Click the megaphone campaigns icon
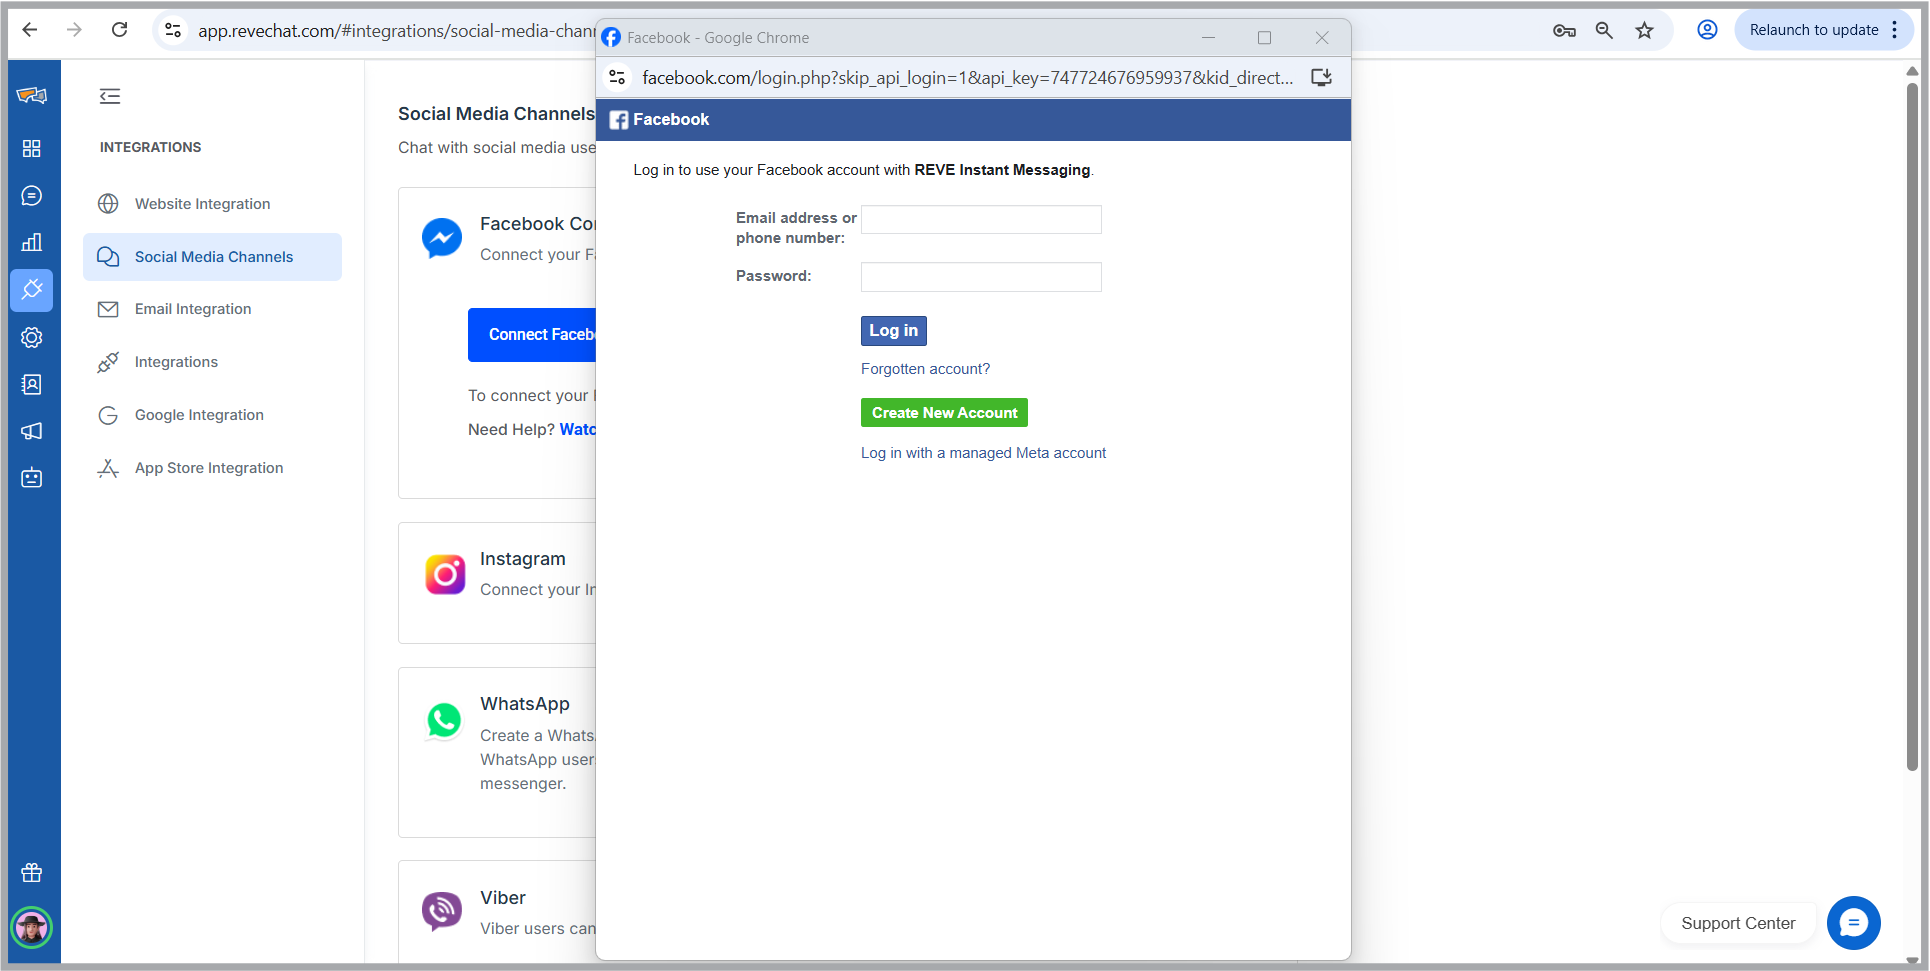The height and width of the screenshot is (971, 1930). 32,431
